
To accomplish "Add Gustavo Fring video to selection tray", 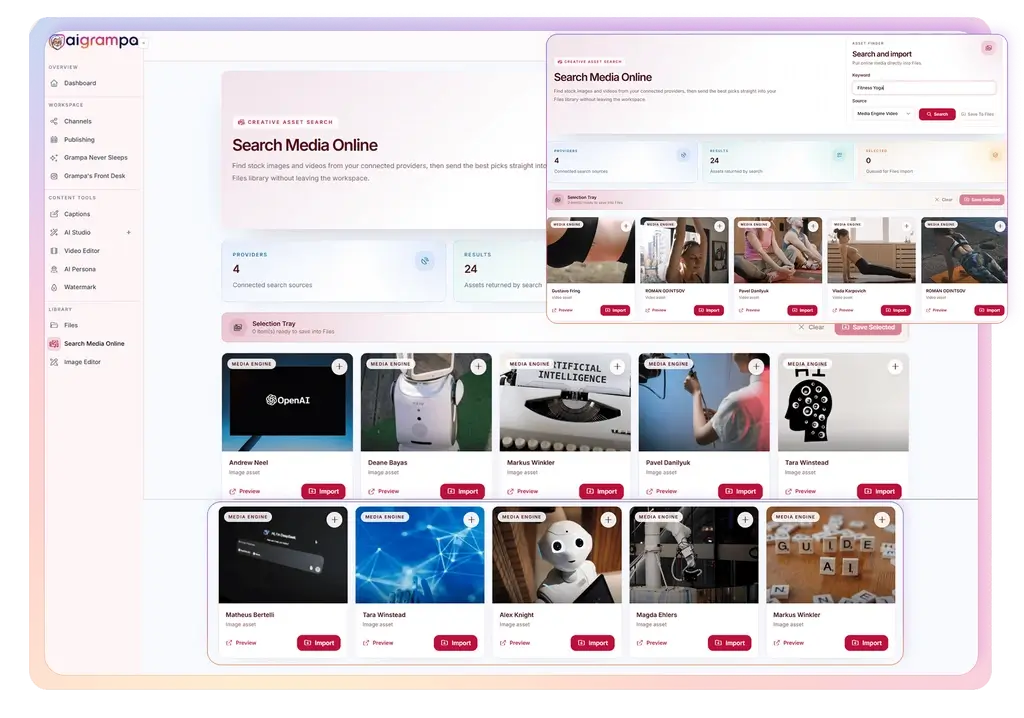I will click(x=626, y=226).
